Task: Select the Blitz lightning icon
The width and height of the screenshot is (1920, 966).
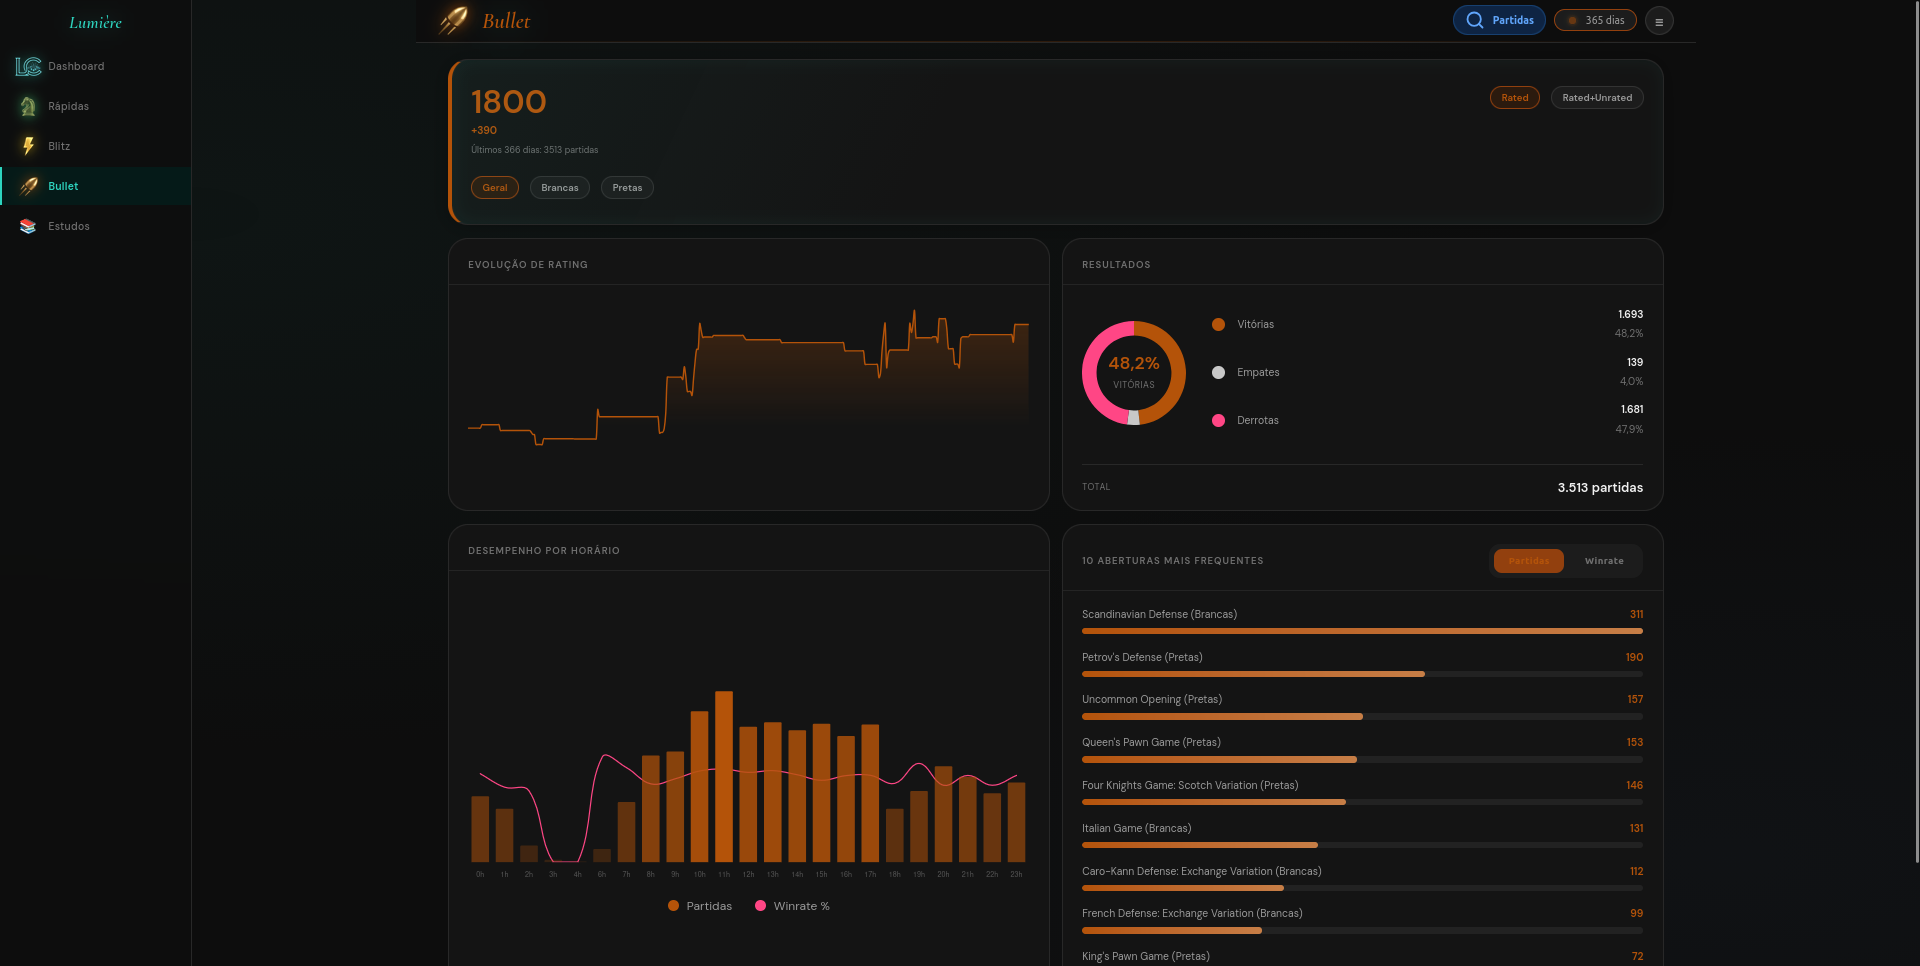Action: coord(28,146)
